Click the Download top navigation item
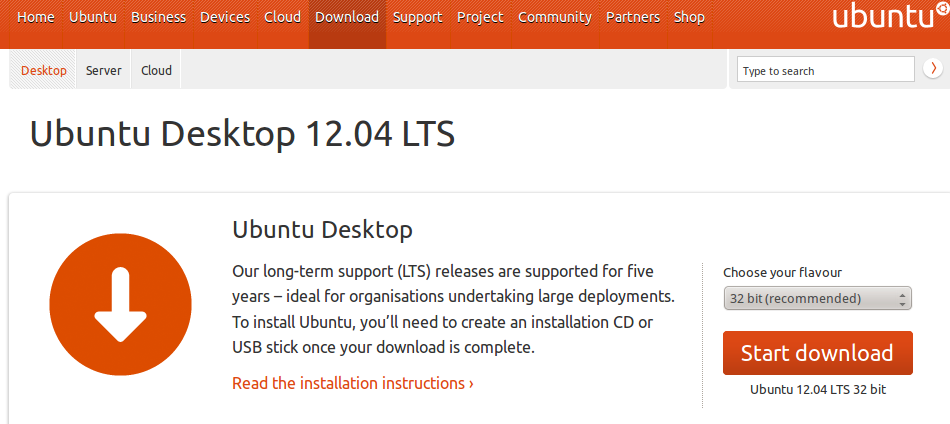The height and width of the screenshot is (424, 950). (346, 17)
